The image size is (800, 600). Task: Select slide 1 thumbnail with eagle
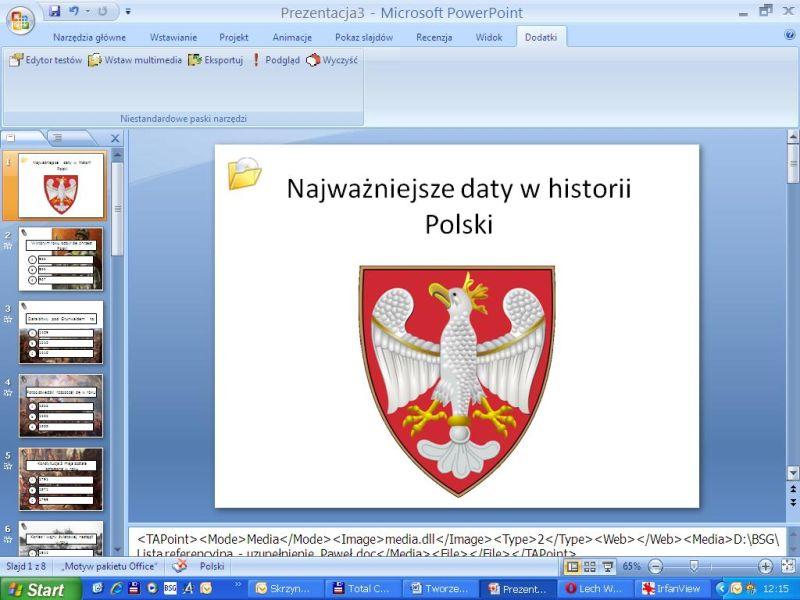[x=61, y=185]
